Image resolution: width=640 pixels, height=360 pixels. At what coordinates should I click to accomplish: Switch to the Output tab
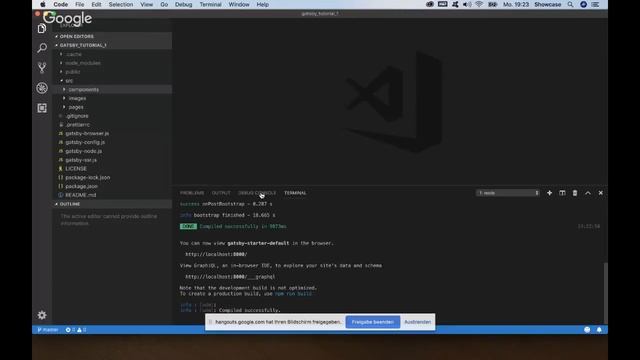pos(221,193)
